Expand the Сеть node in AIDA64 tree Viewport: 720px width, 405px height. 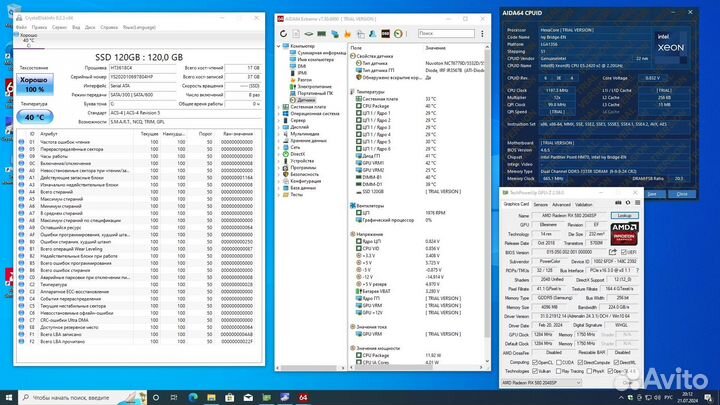coord(278,147)
